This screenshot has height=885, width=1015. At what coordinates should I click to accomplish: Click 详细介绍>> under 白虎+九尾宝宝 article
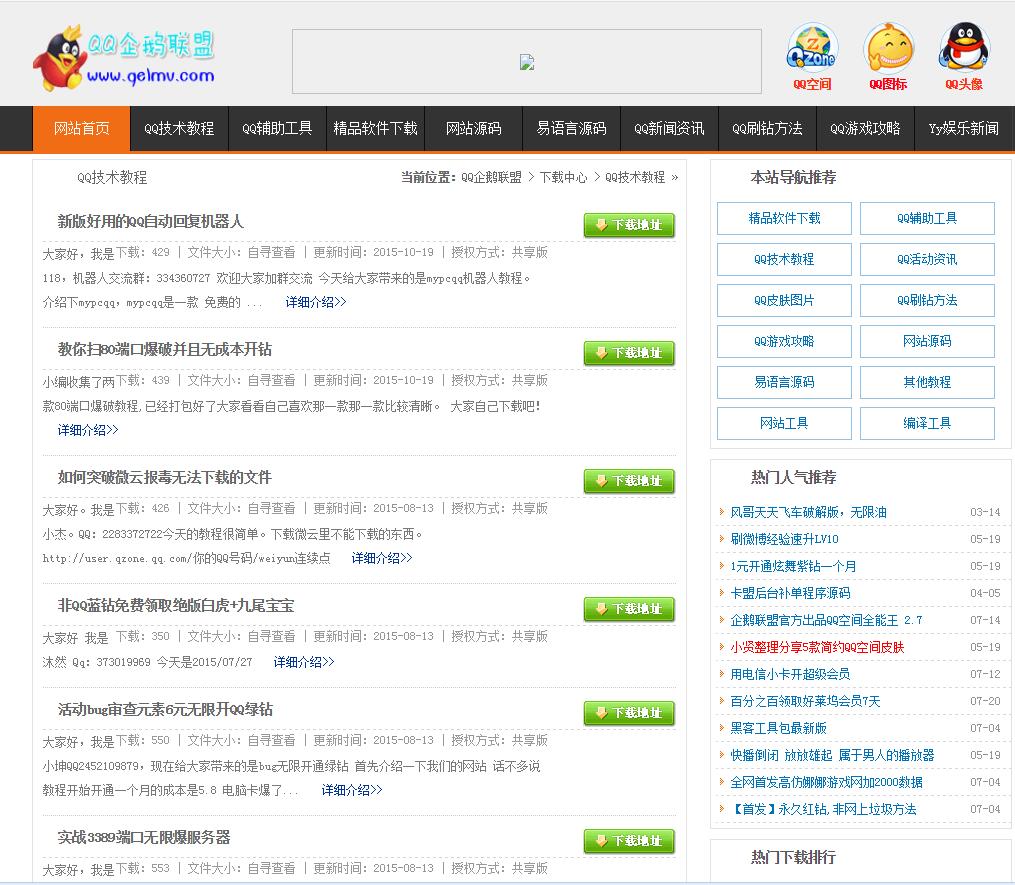(304, 662)
